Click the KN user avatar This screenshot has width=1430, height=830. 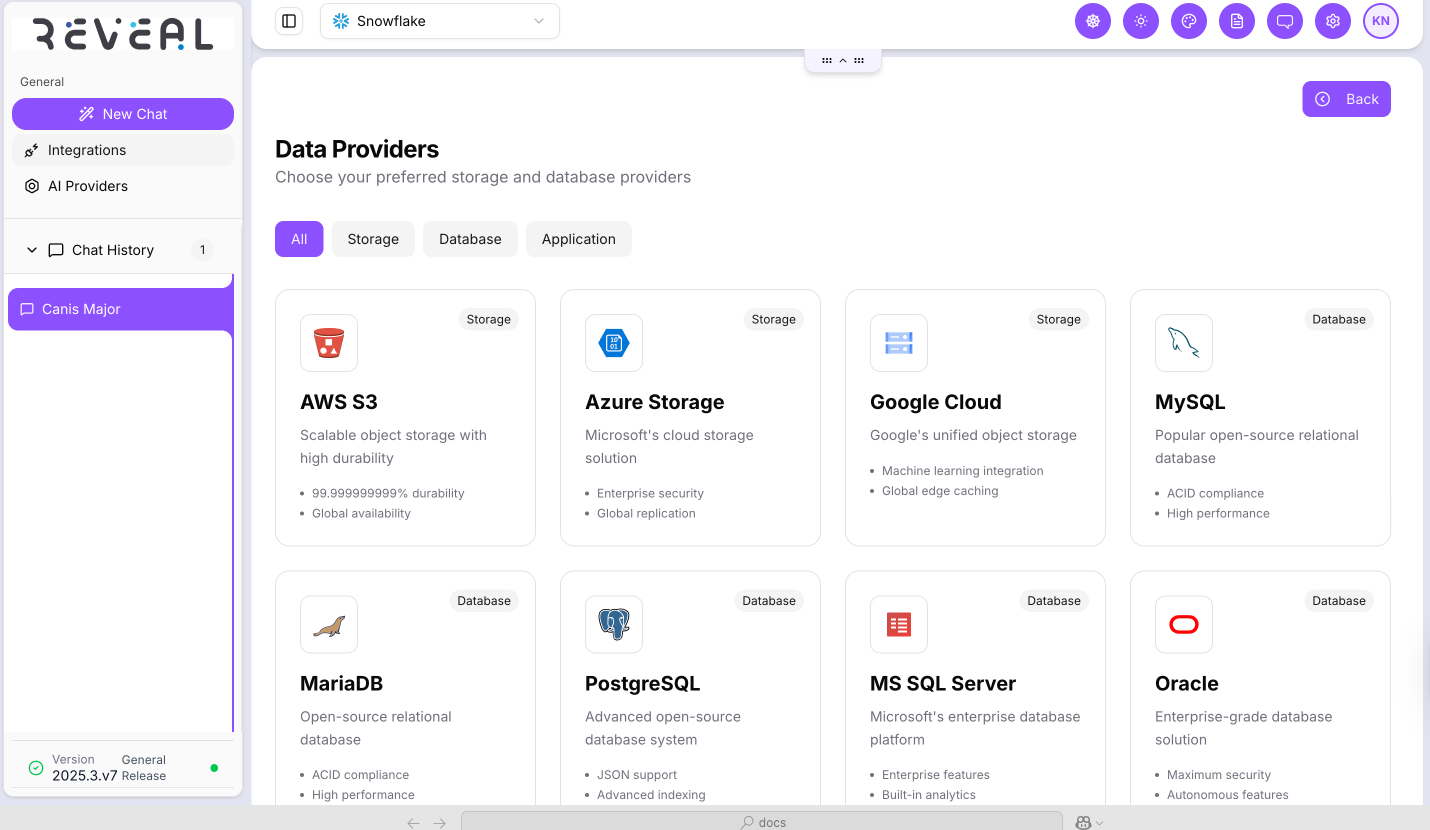[x=1380, y=21]
